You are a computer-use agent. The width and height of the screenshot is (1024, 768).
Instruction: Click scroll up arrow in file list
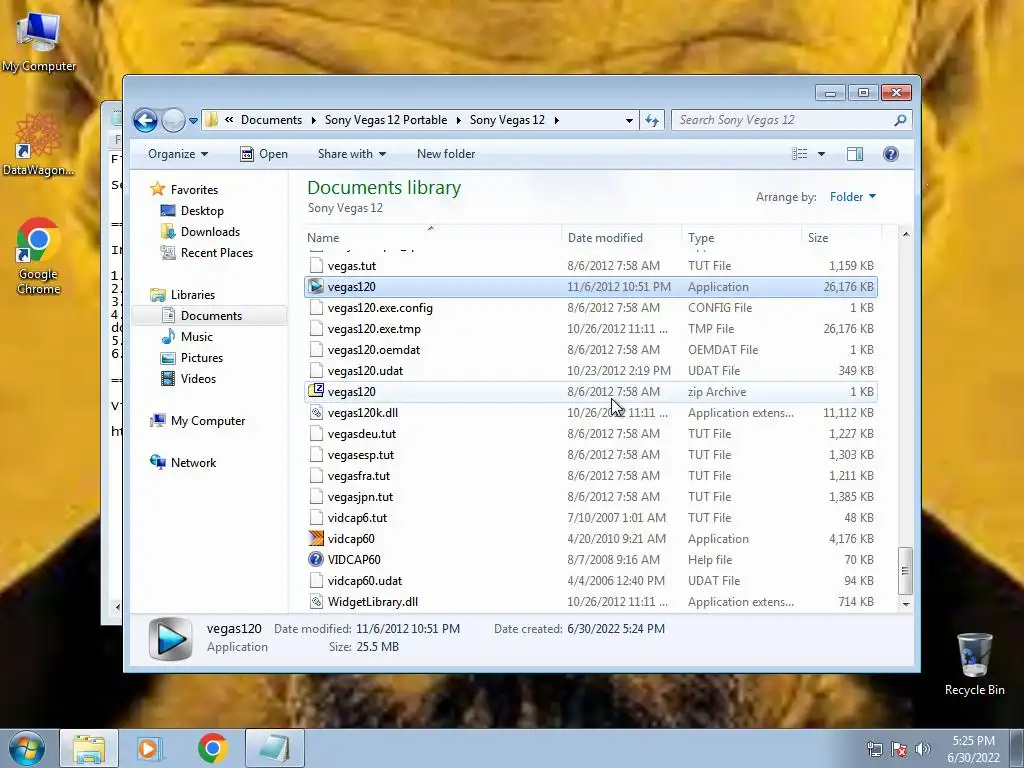pyautogui.click(x=906, y=234)
